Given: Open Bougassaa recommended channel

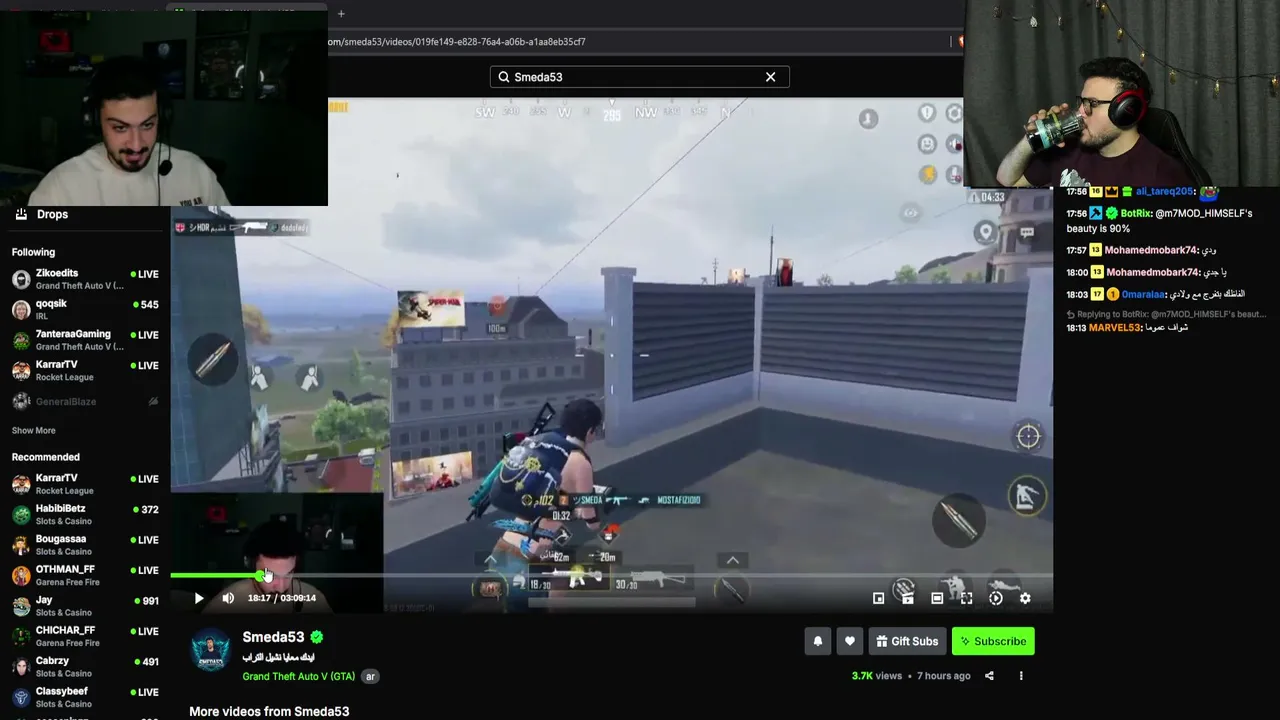Looking at the screenshot, I should point(85,545).
